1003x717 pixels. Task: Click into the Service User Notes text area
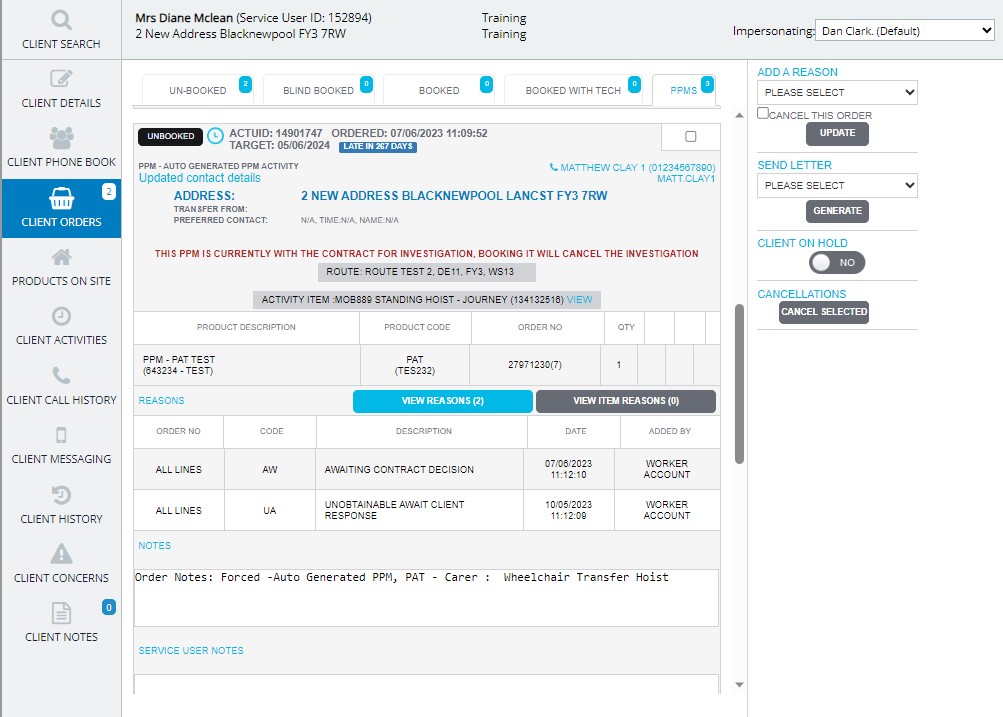(x=426, y=684)
